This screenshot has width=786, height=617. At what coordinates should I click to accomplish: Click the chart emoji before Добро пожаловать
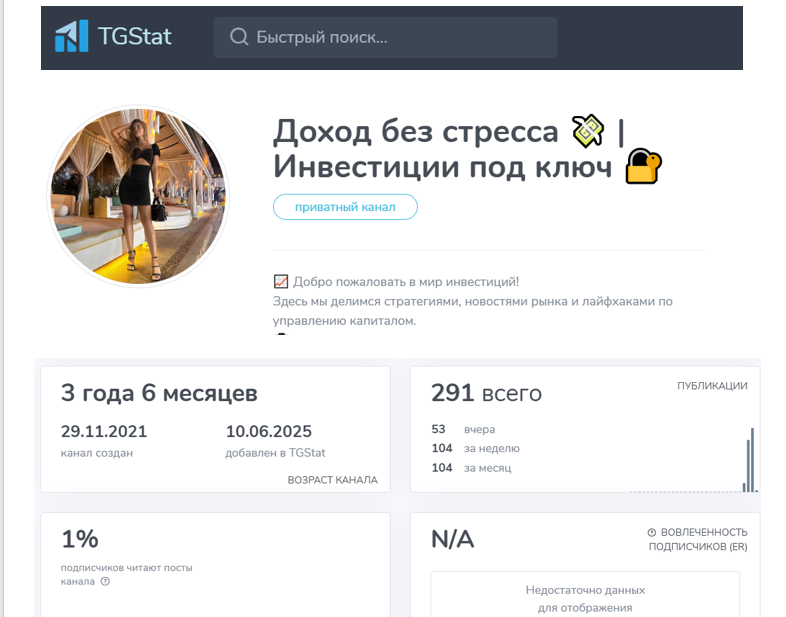click(x=281, y=282)
